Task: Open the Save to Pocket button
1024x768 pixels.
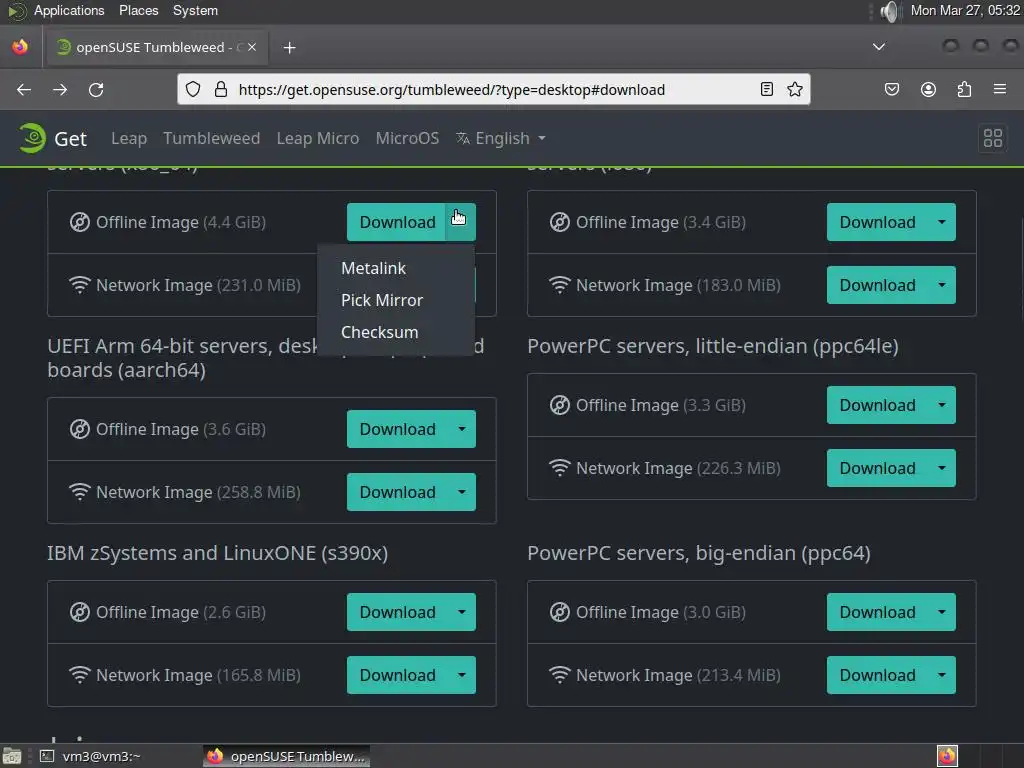Action: pyautogui.click(x=891, y=89)
